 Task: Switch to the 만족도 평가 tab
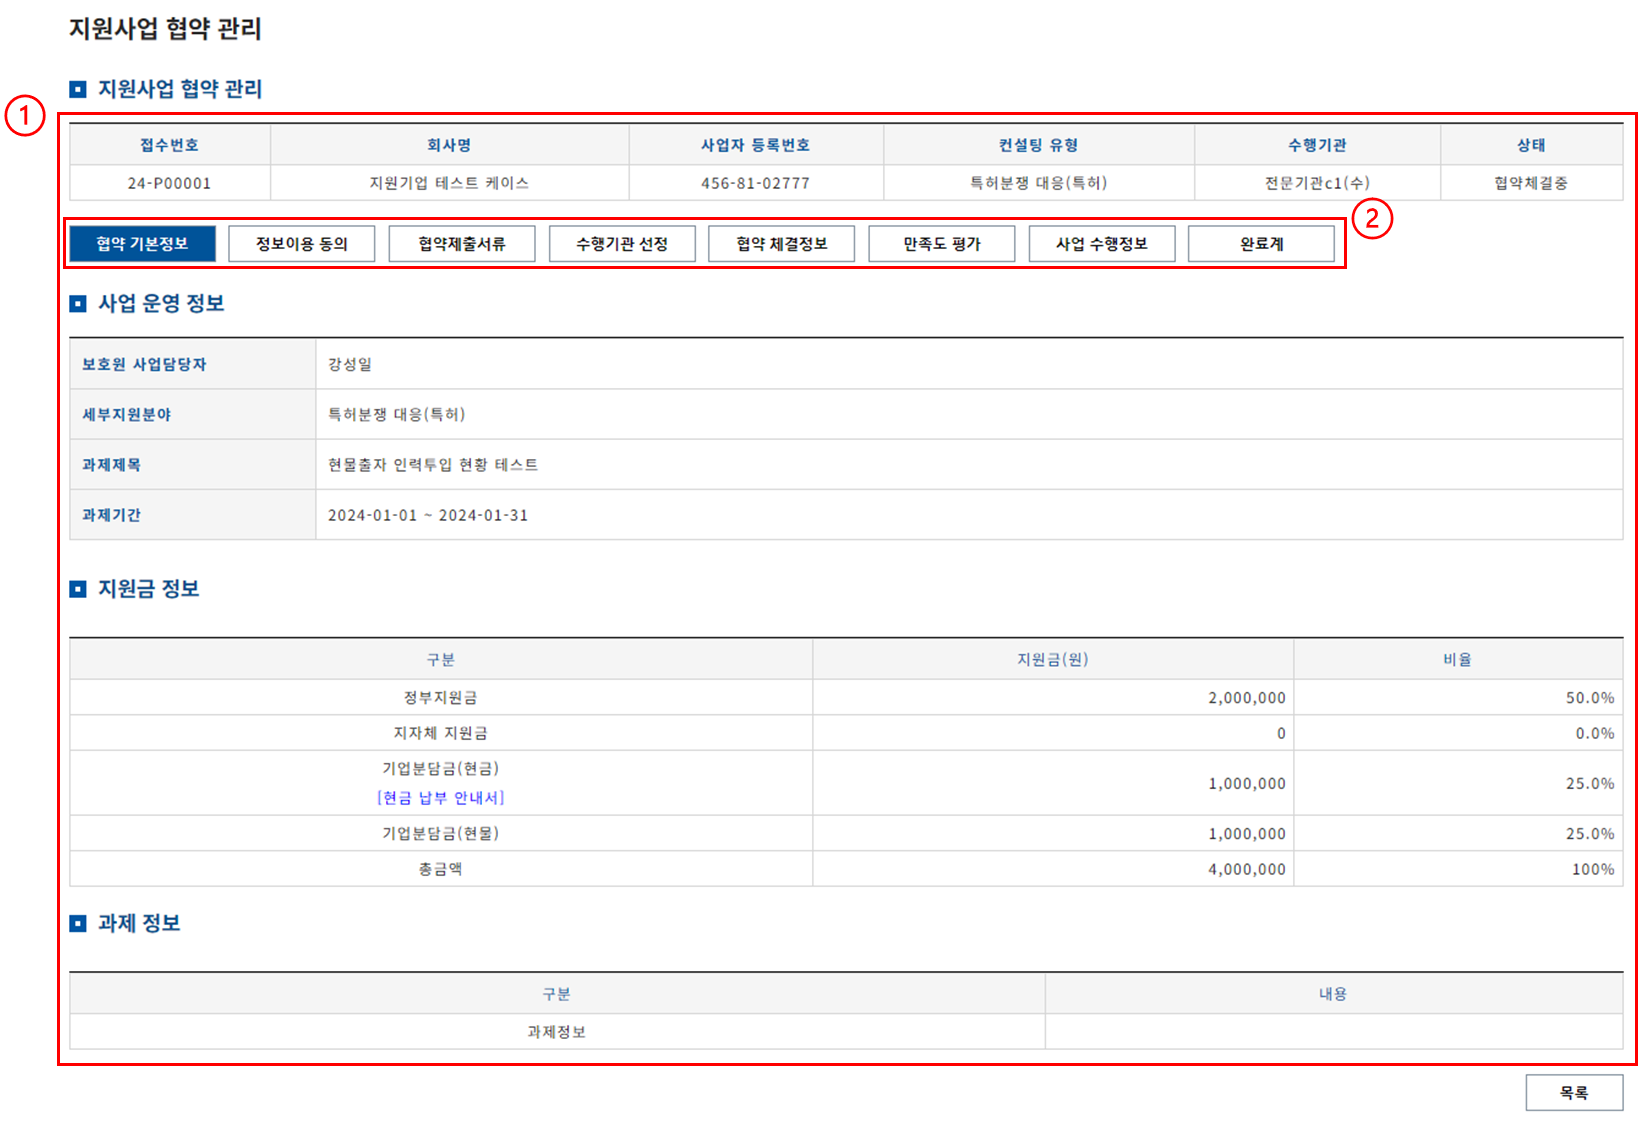941,244
